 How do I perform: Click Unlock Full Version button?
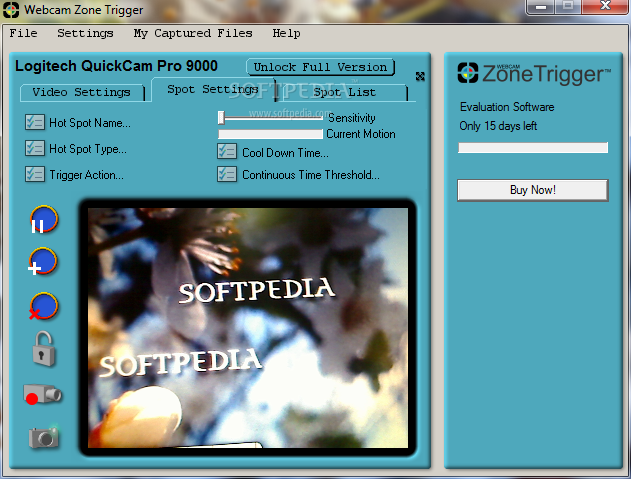point(320,67)
